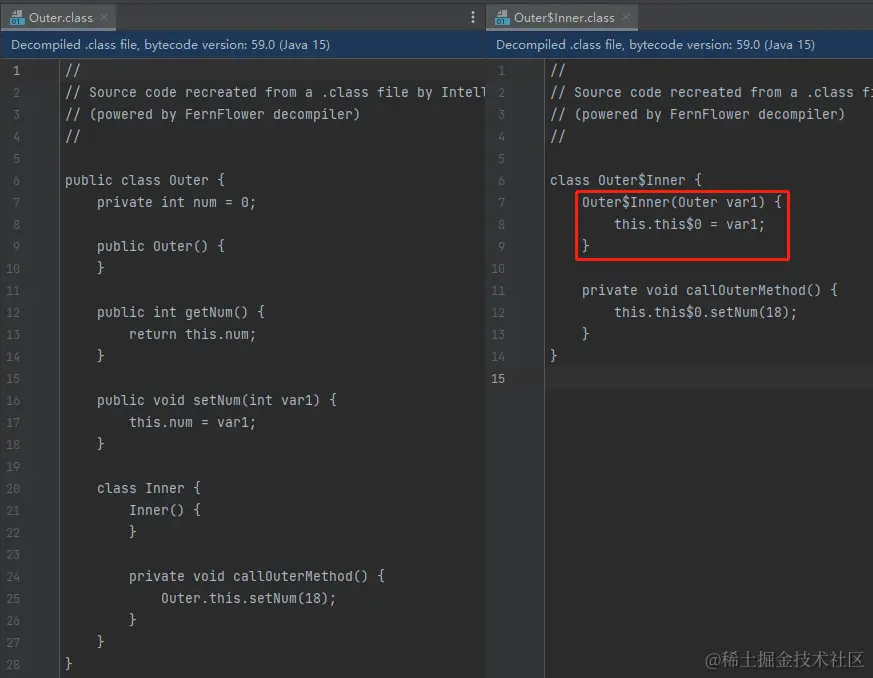Click '(powered by FernFlower decompiler)' comment in left editor

pyautogui.click(x=213, y=115)
